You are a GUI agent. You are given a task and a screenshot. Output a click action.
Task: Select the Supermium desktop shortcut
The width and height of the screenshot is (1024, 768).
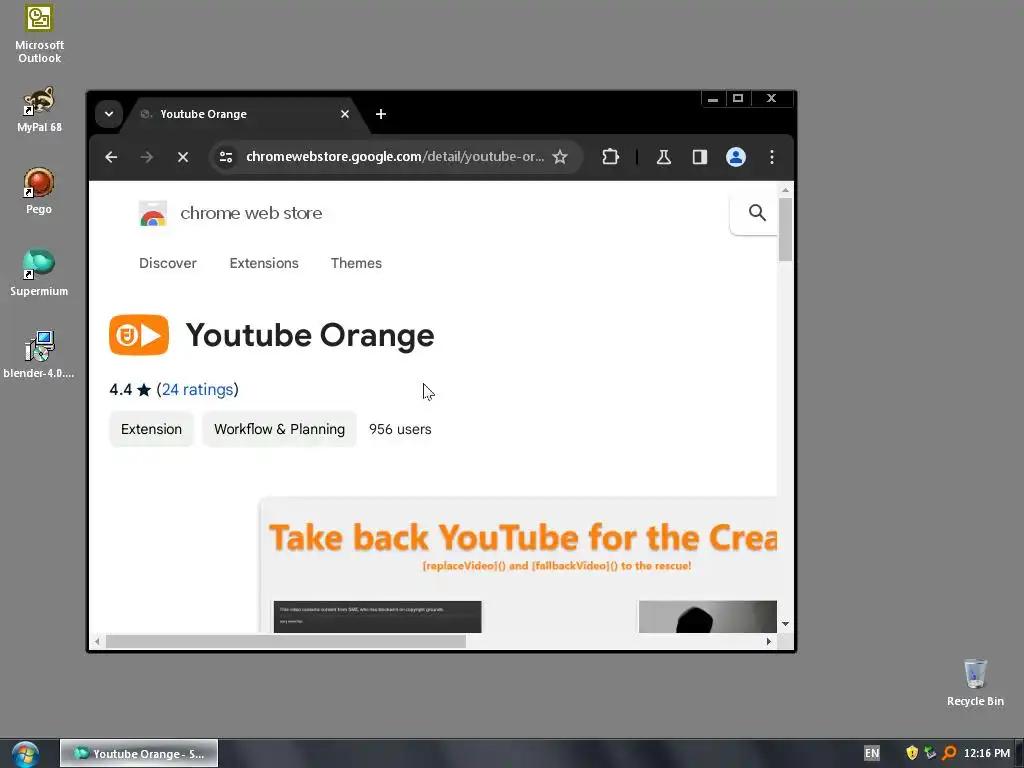coord(39,272)
